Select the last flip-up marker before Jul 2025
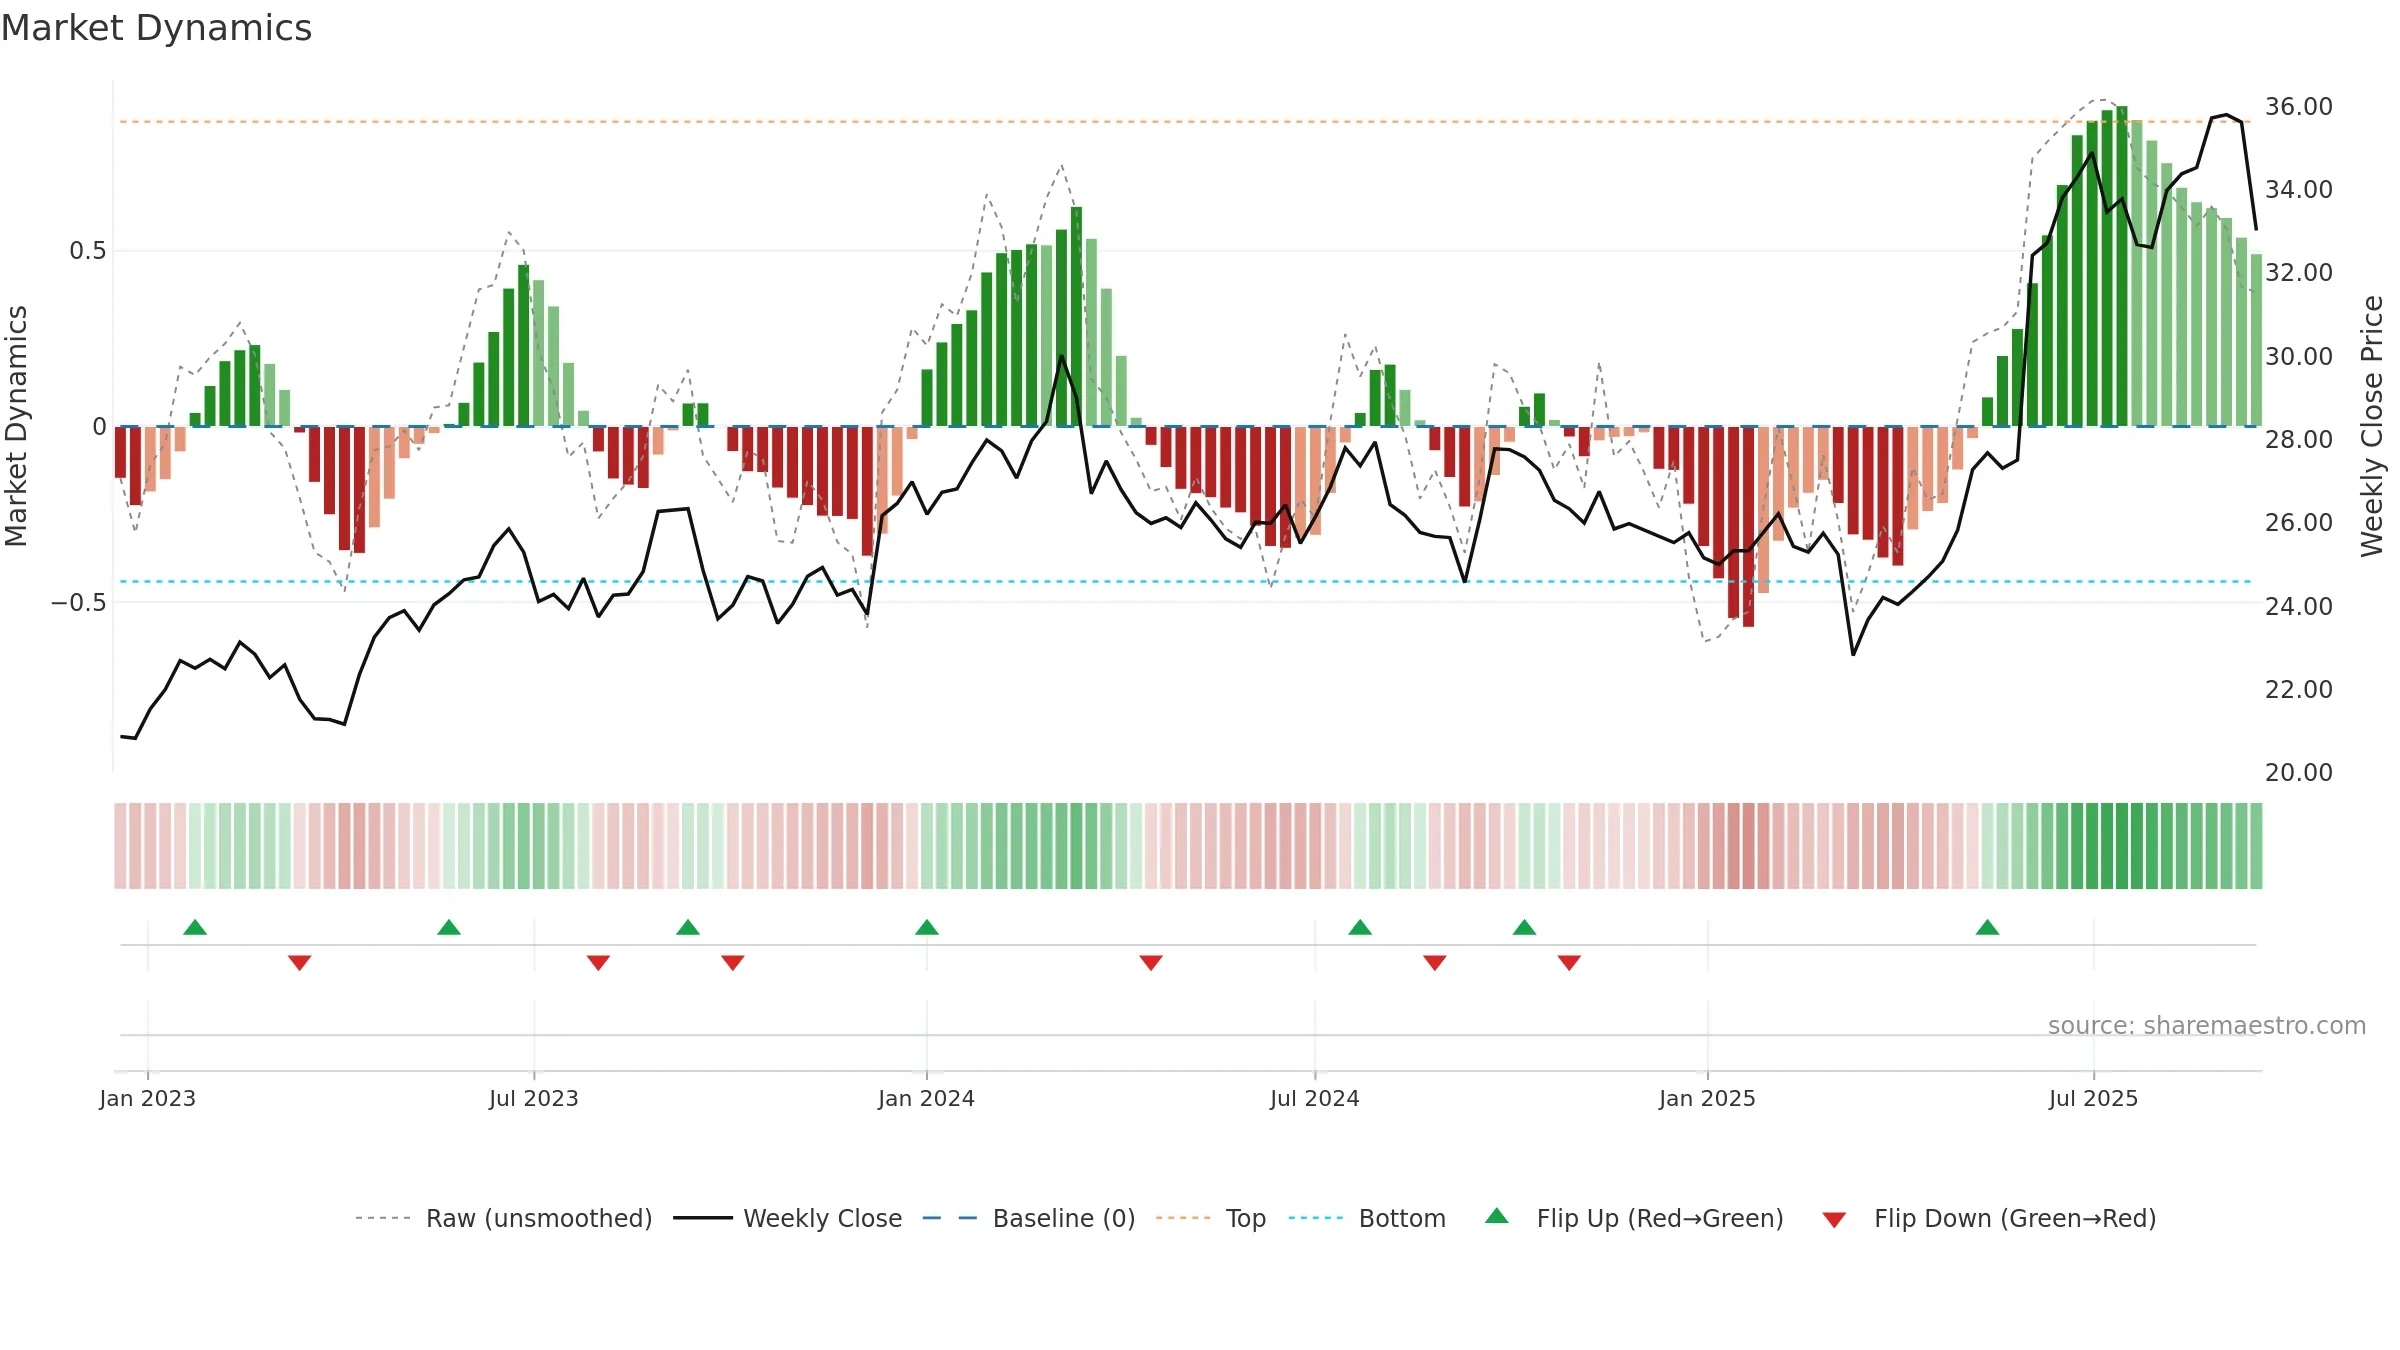The width and height of the screenshot is (2400, 1350). (x=1988, y=927)
